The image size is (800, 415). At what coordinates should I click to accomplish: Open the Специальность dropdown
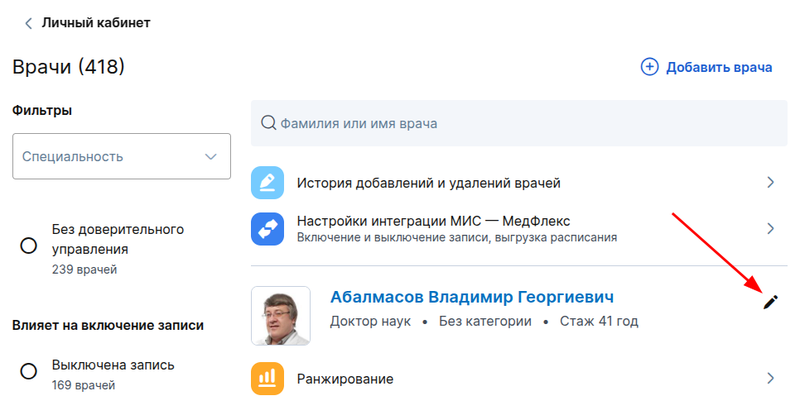point(121,156)
